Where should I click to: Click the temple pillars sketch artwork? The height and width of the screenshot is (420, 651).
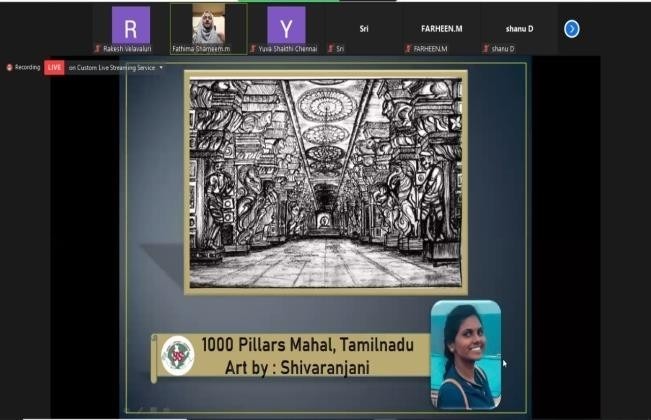326,183
